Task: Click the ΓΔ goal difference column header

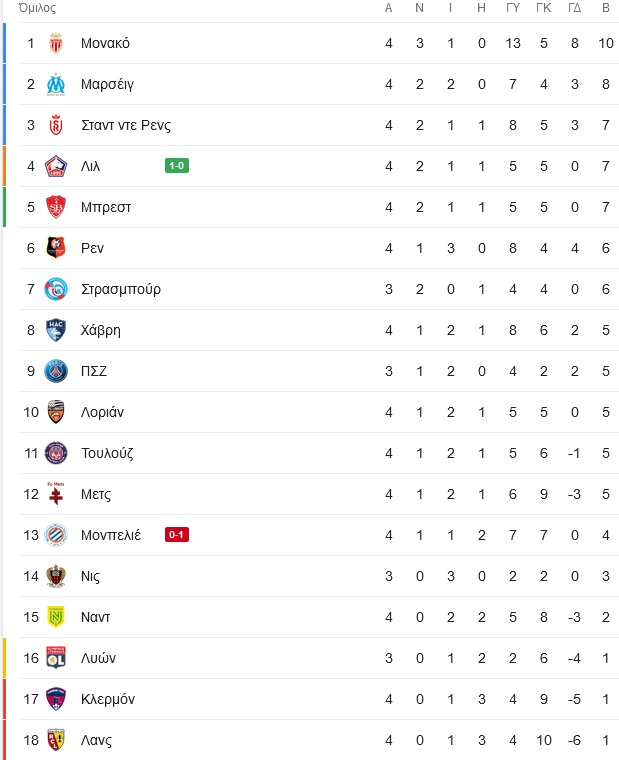Action: pos(574,8)
